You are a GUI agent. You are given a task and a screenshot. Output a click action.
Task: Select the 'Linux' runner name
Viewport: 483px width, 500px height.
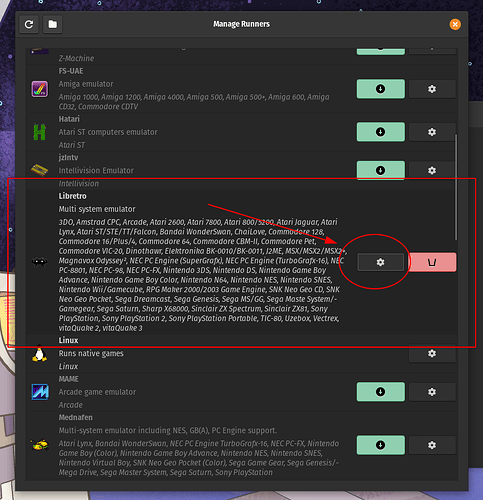pos(68,340)
